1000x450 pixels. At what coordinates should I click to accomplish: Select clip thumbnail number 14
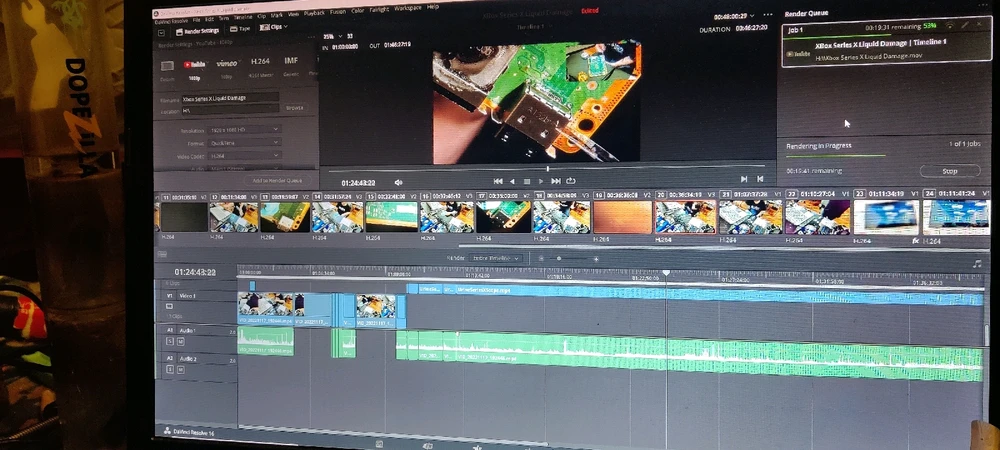[337, 217]
